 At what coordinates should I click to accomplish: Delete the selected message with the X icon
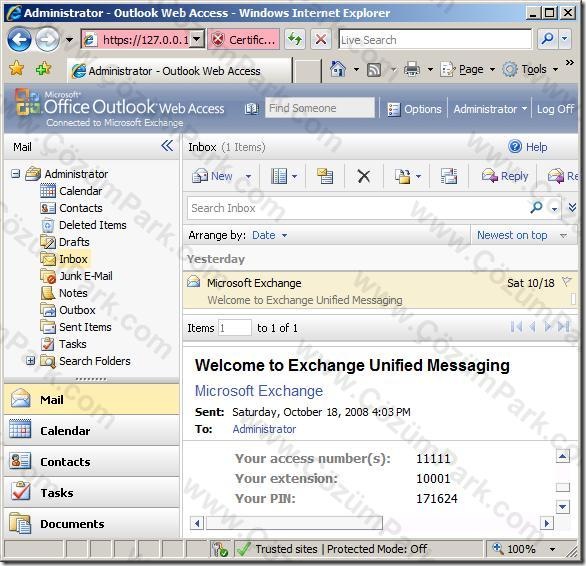pos(364,176)
